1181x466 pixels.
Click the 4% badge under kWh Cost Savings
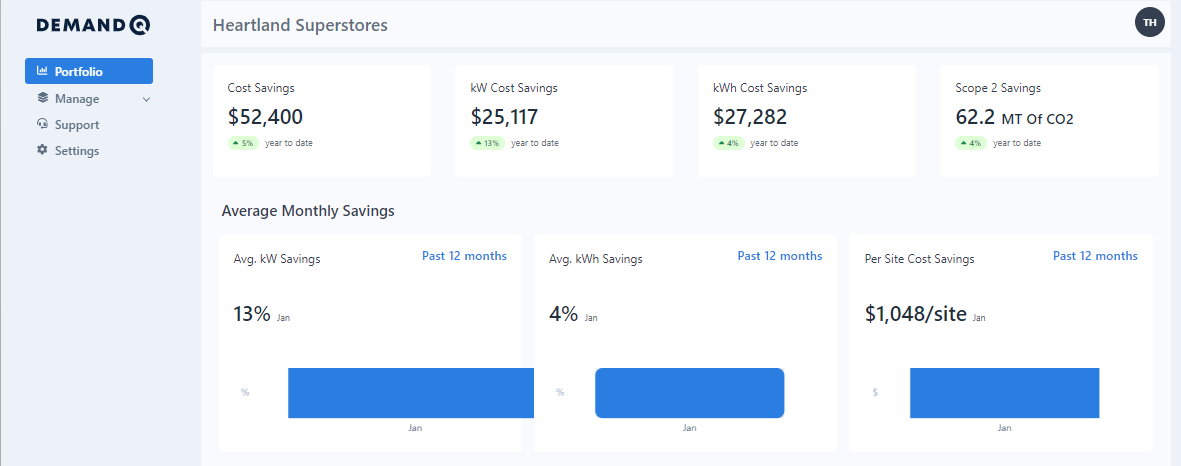pos(728,142)
